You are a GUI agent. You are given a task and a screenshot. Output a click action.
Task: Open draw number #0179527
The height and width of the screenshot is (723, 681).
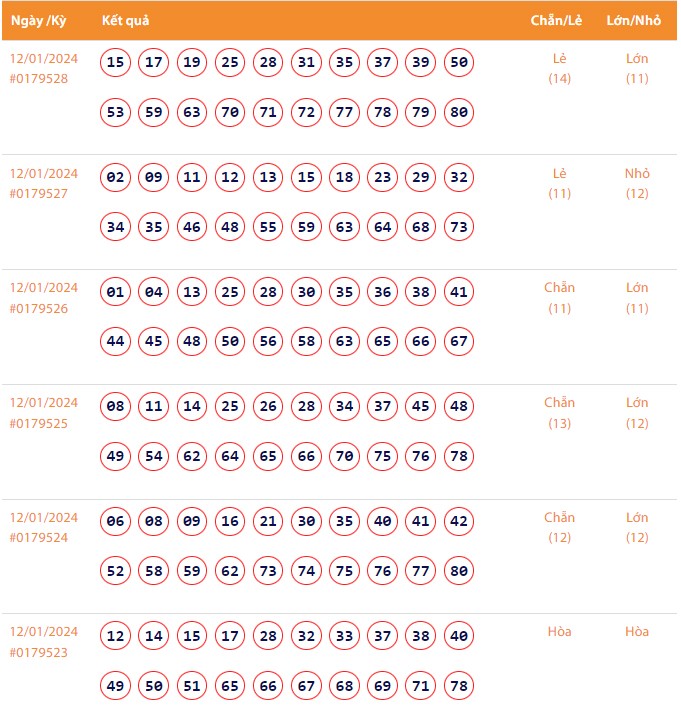39,193
